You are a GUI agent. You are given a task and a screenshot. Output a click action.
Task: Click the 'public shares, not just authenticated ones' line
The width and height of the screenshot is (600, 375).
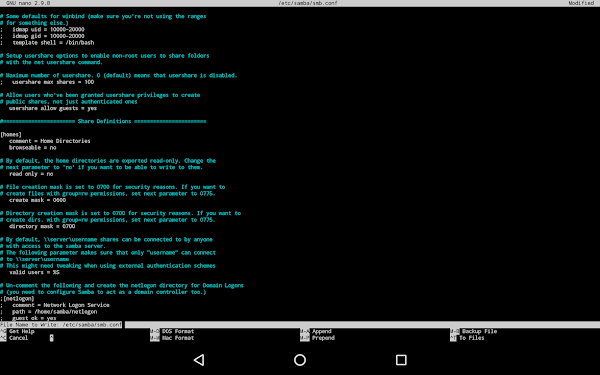coord(69,102)
